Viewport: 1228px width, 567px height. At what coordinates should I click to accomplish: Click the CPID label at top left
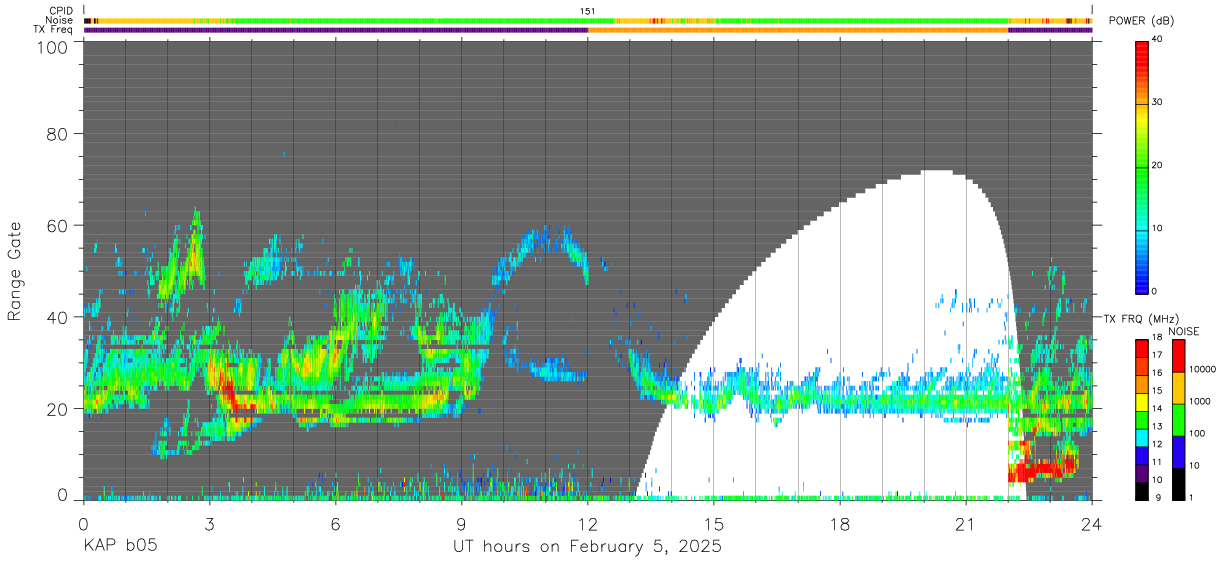pos(61,10)
